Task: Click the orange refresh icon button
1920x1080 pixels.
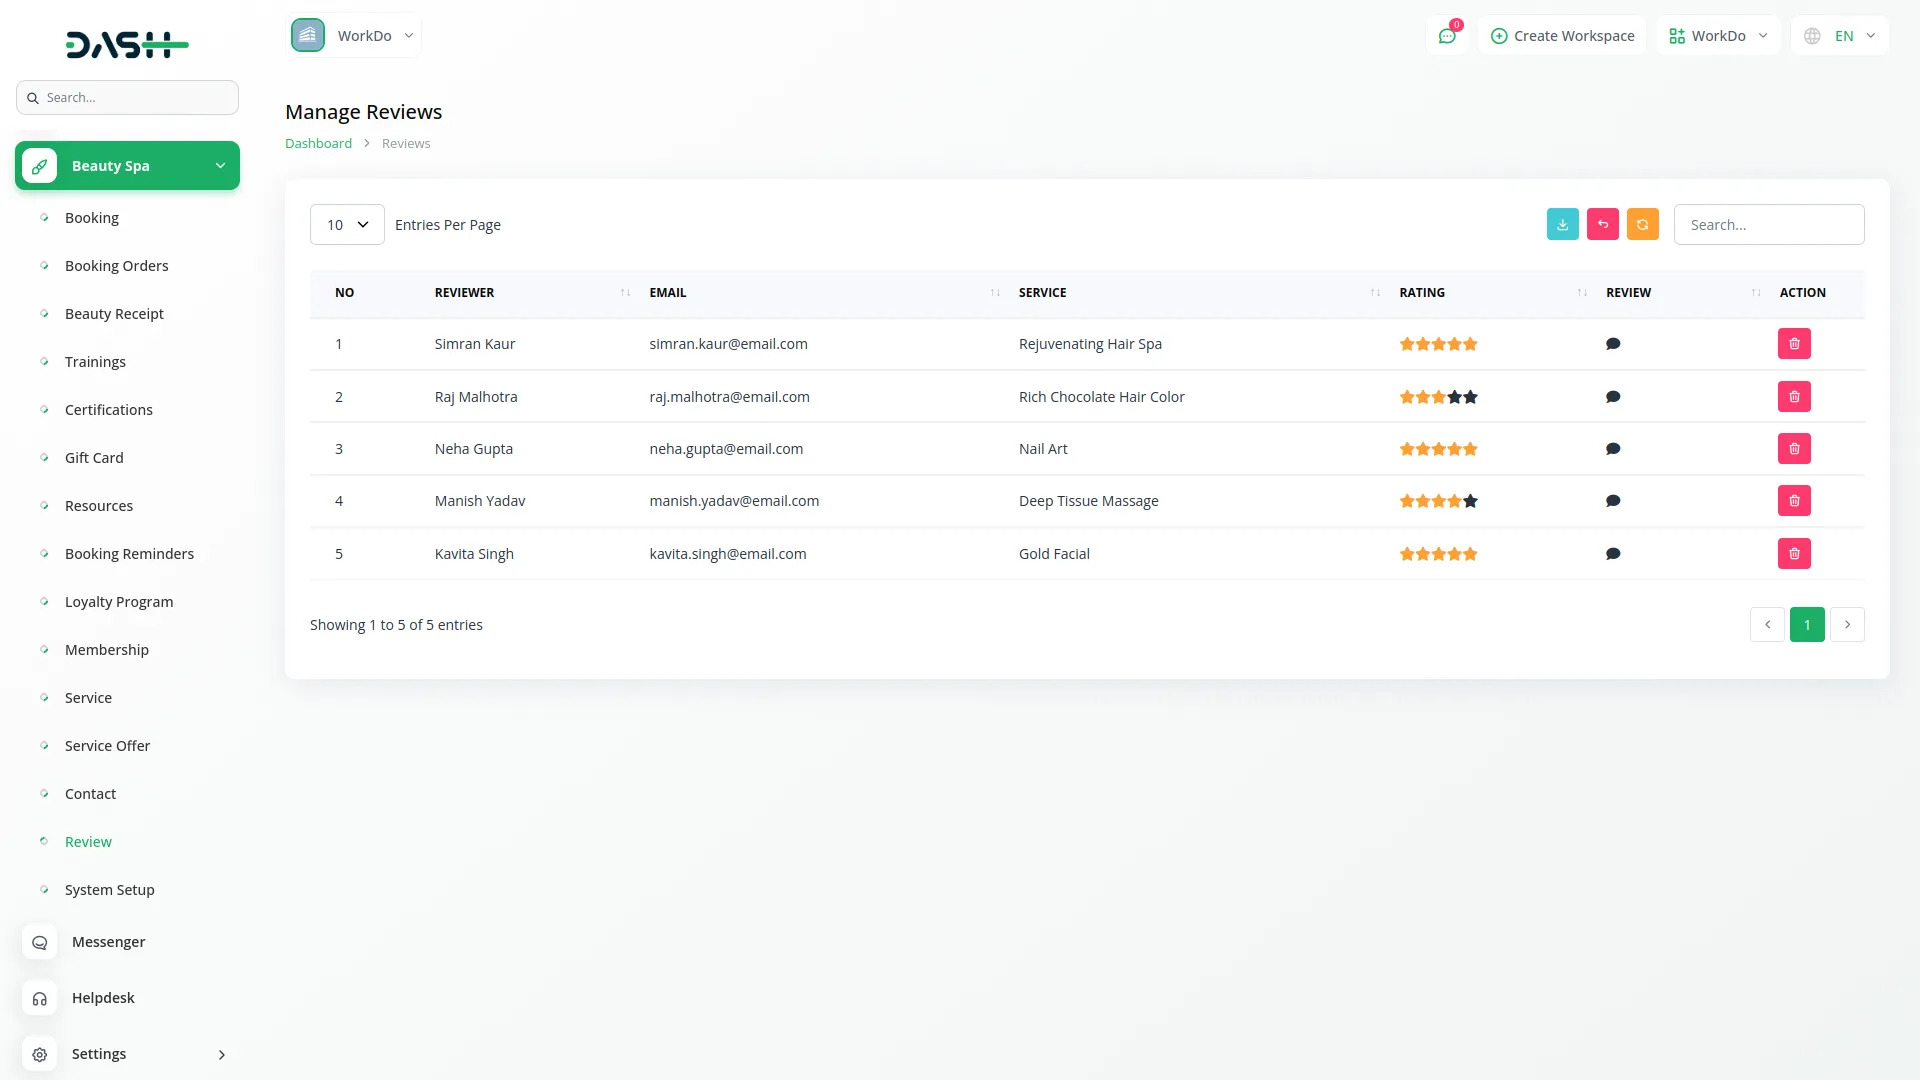Action: pos(1642,224)
